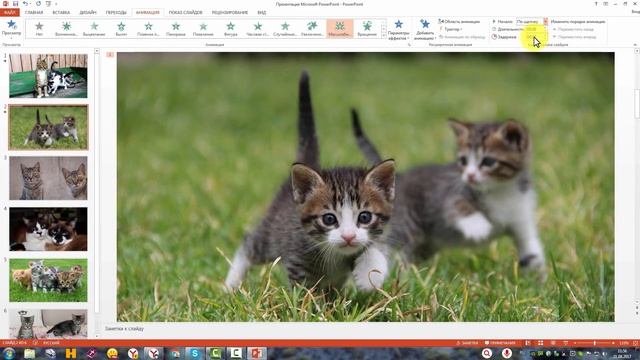The width and height of the screenshot is (640, 360).
Task: Apply the Возникновение animation effect
Action: (66, 29)
